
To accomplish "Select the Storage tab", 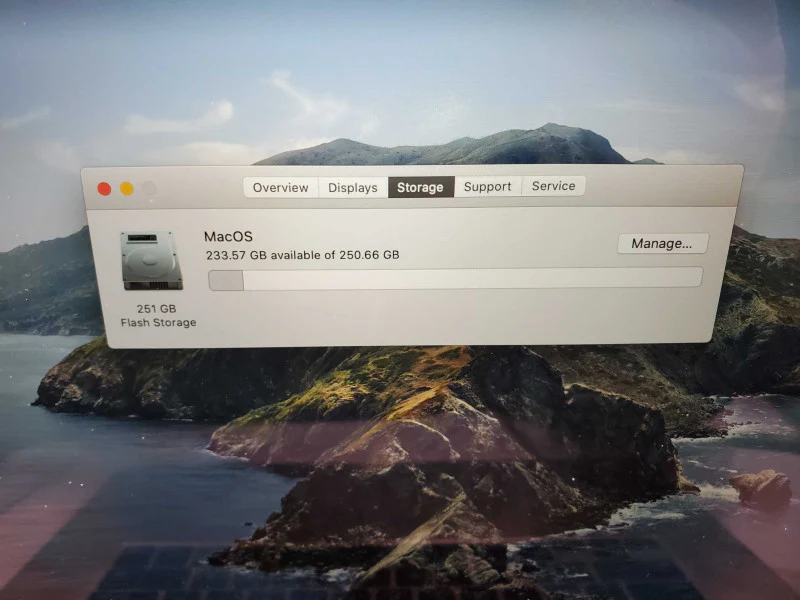I will tap(420, 187).
